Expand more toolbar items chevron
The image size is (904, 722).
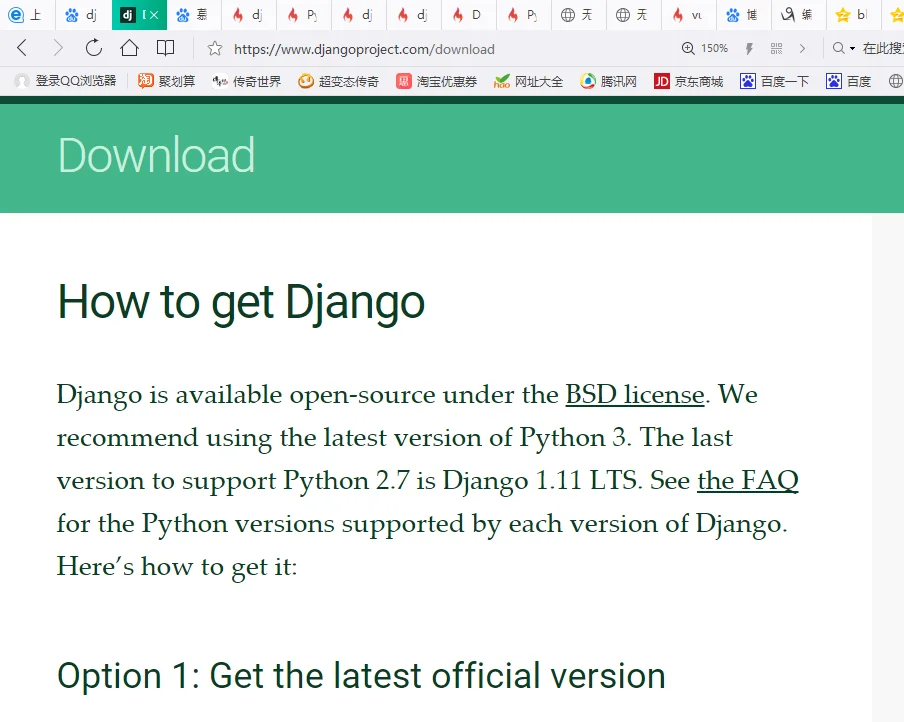tap(802, 48)
